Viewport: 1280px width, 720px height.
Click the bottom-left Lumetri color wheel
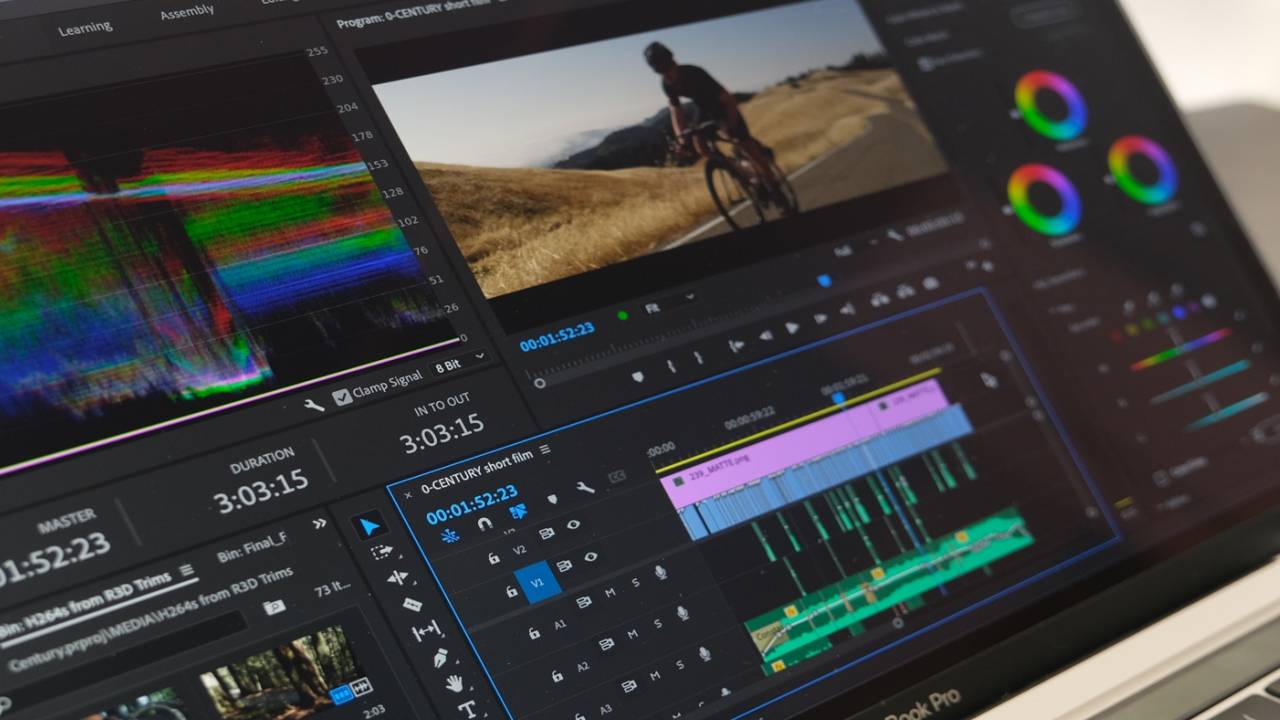pos(1044,199)
